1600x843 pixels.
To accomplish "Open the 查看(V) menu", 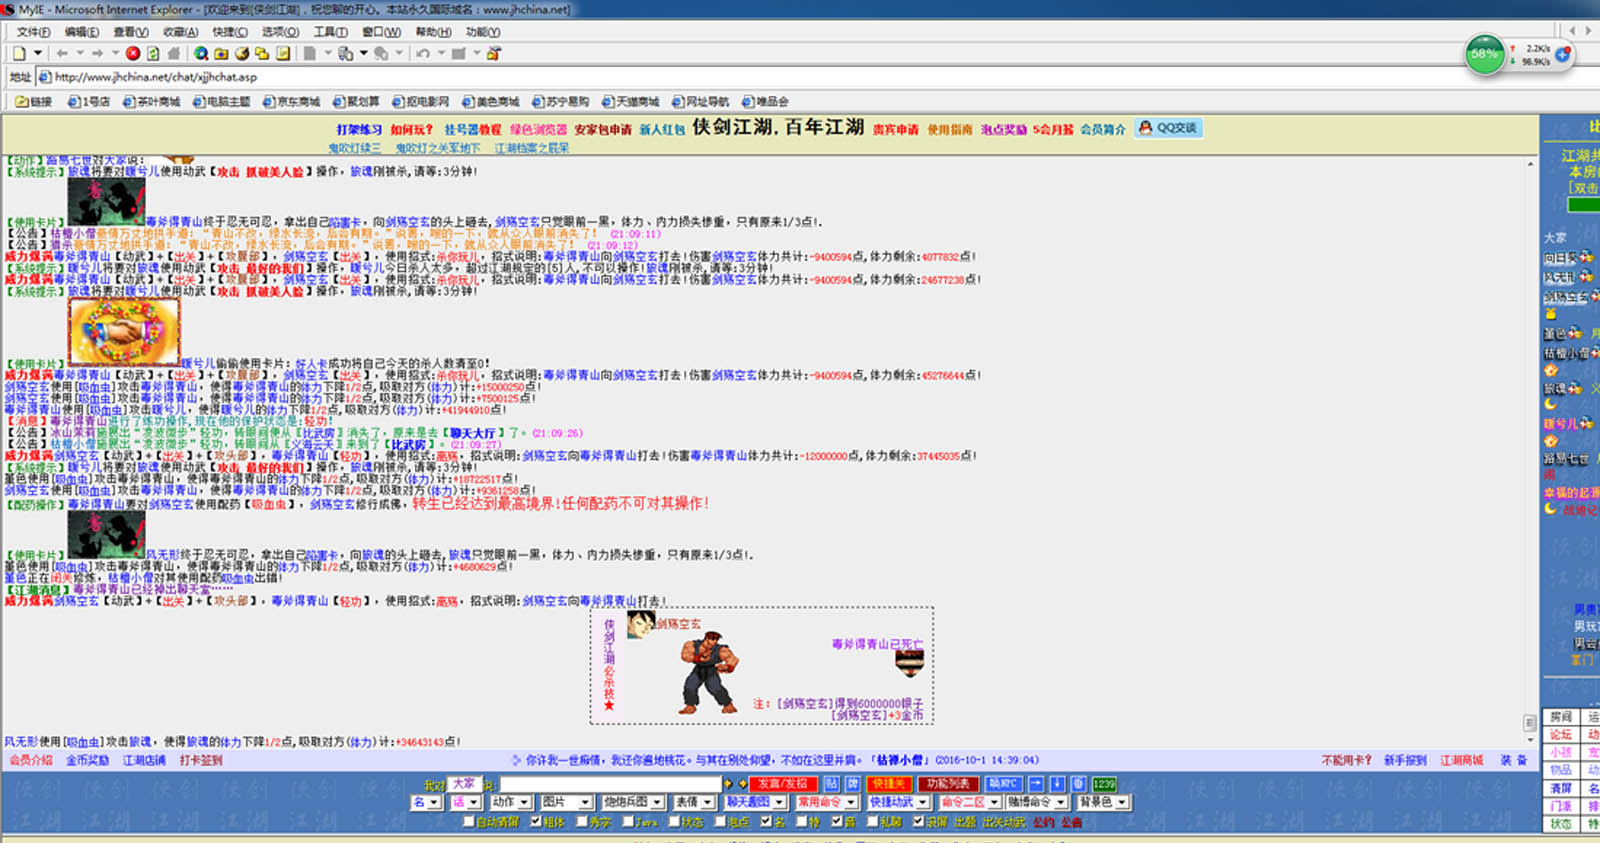I will pos(131,32).
